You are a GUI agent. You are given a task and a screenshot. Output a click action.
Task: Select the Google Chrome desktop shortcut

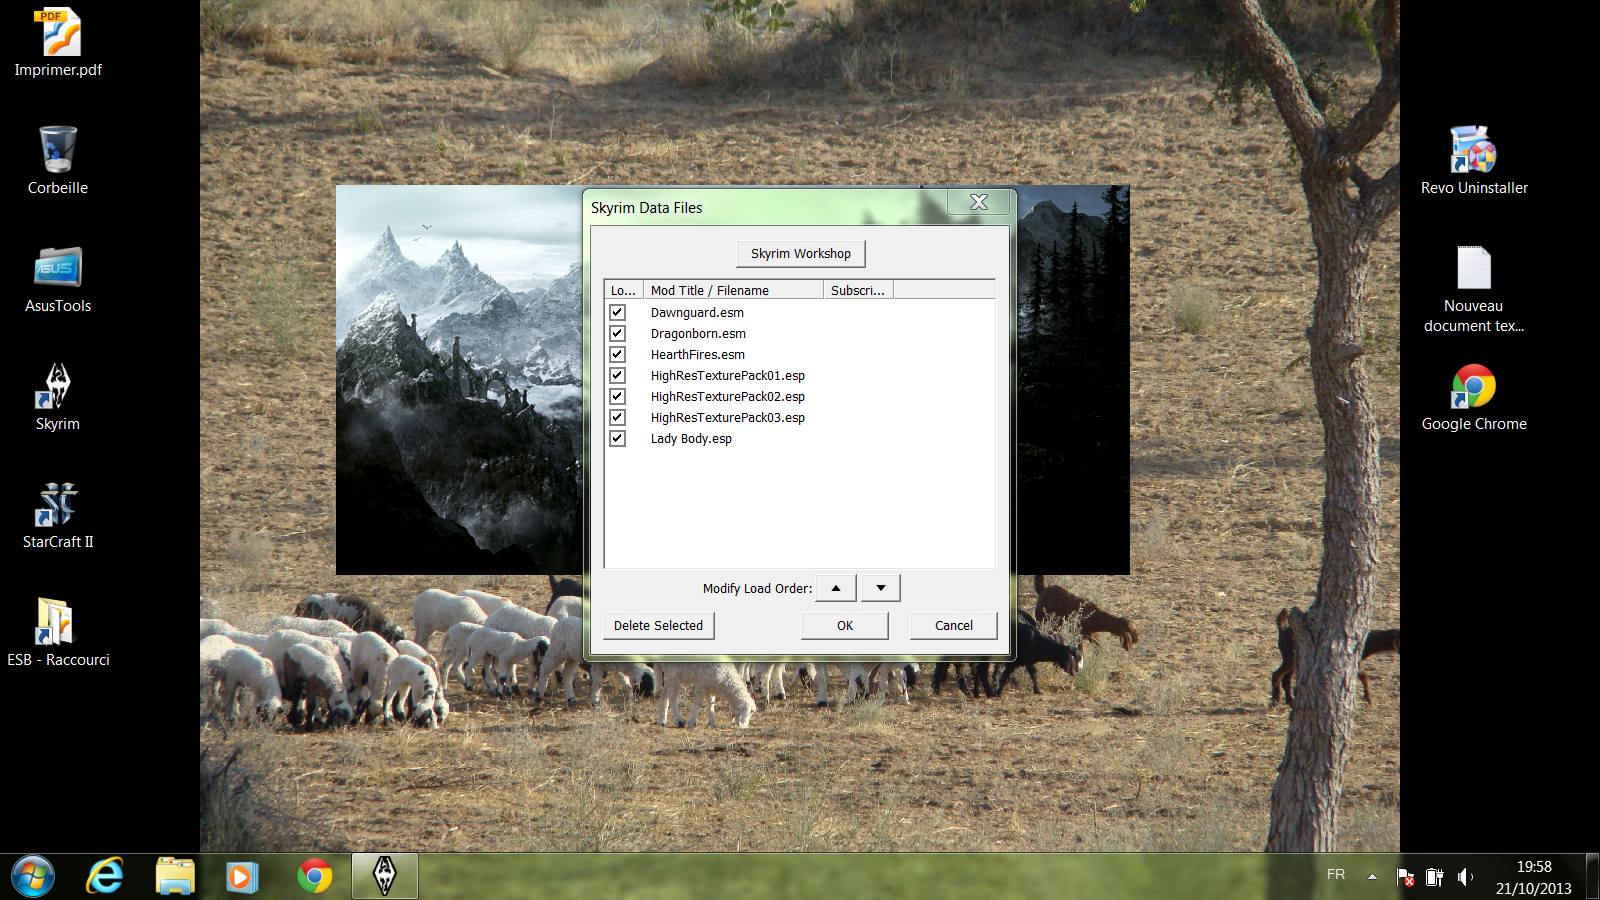point(1474,396)
